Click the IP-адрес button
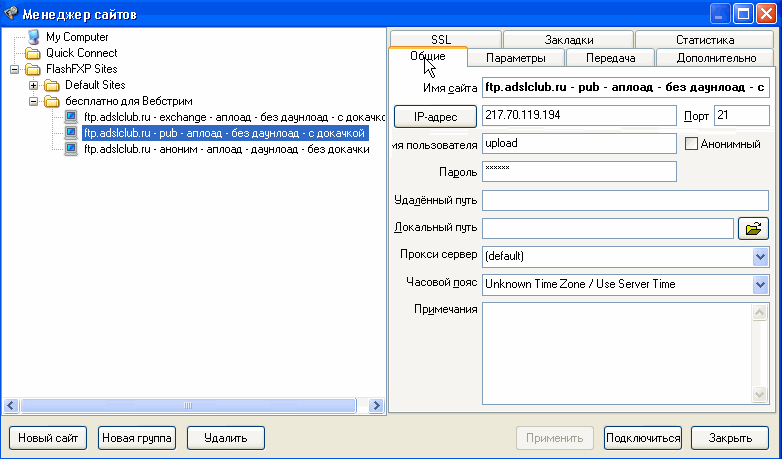This screenshot has width=782, height=459. pyautogui.click(x=435, y=117)
